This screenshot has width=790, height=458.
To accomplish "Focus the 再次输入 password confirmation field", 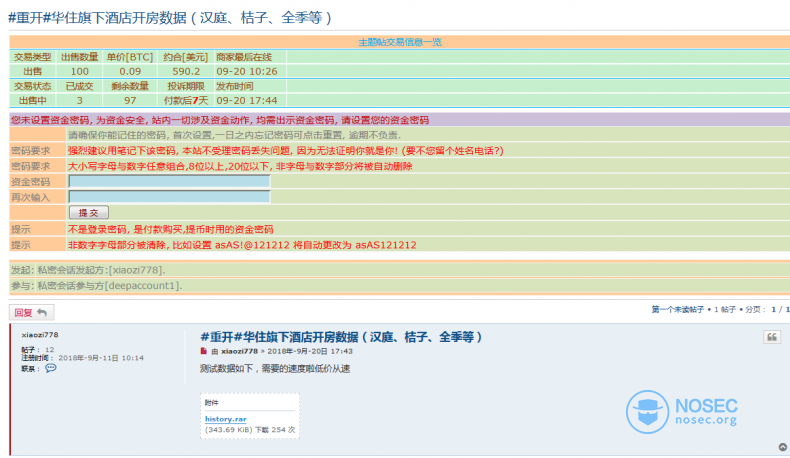I will point(169,197).
